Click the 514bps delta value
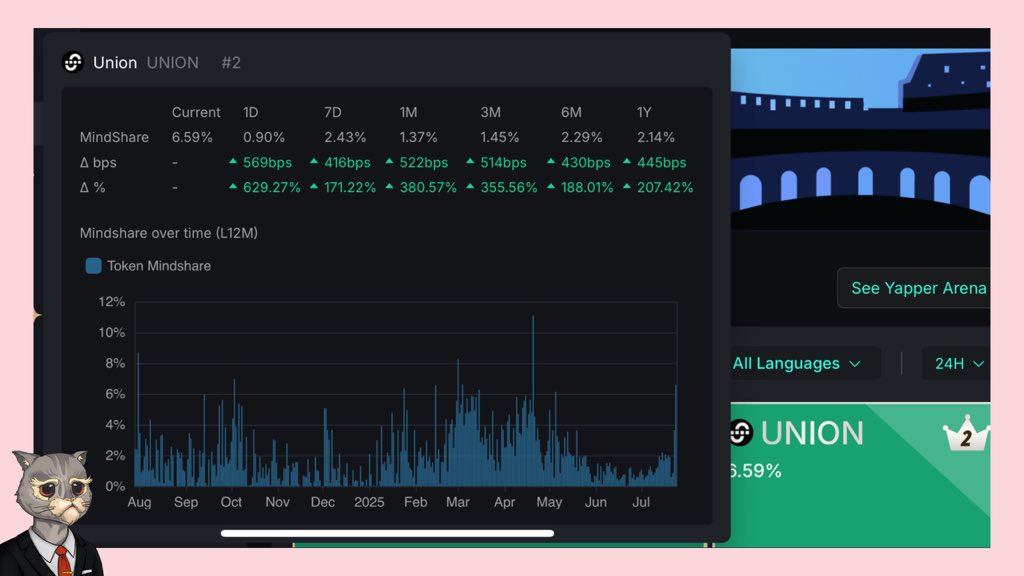Viewport: 1024px width, 576px height. [504, 163]
